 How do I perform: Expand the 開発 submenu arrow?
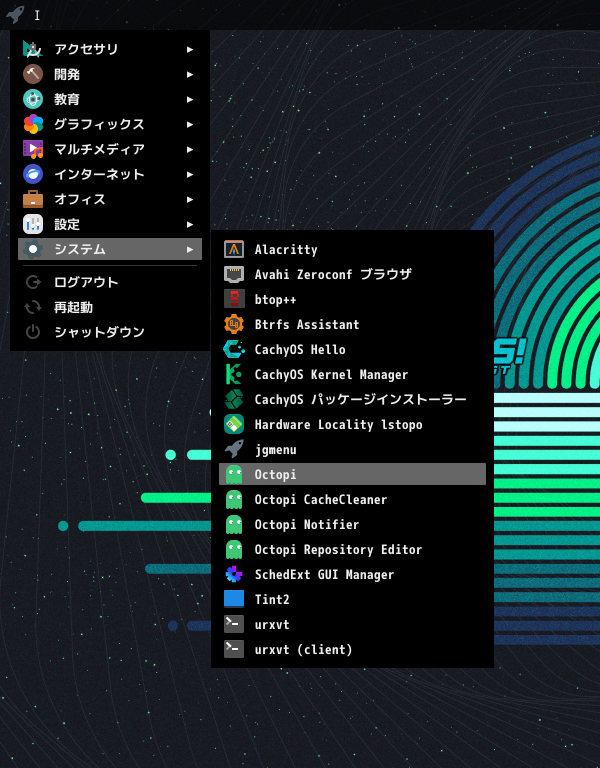coord(190,74)
